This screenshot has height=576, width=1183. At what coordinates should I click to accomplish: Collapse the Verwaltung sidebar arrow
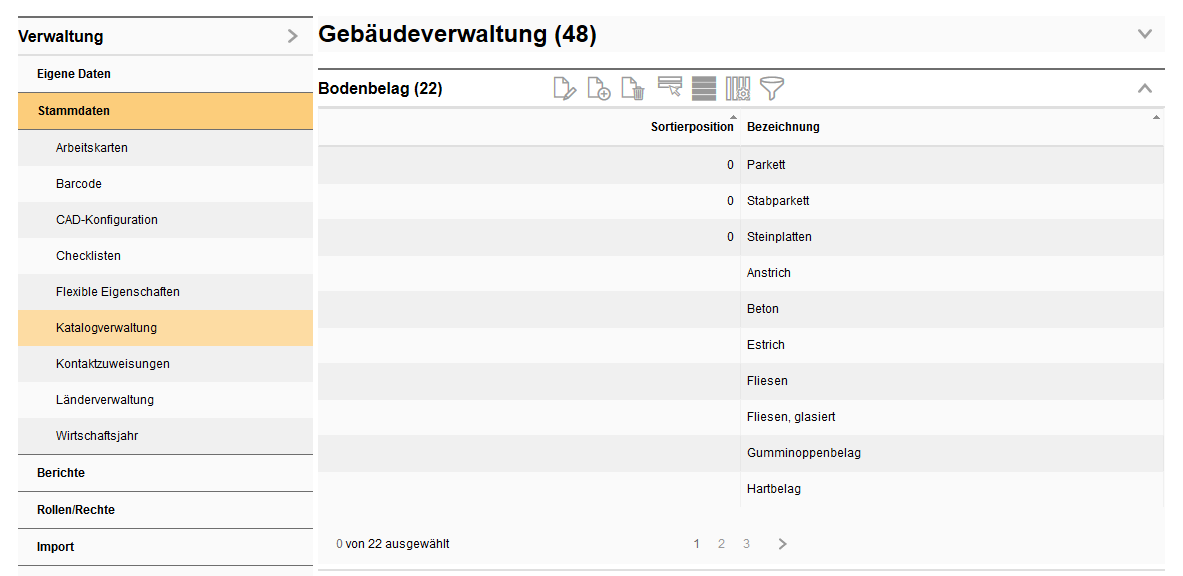click(x=292, y=37)
